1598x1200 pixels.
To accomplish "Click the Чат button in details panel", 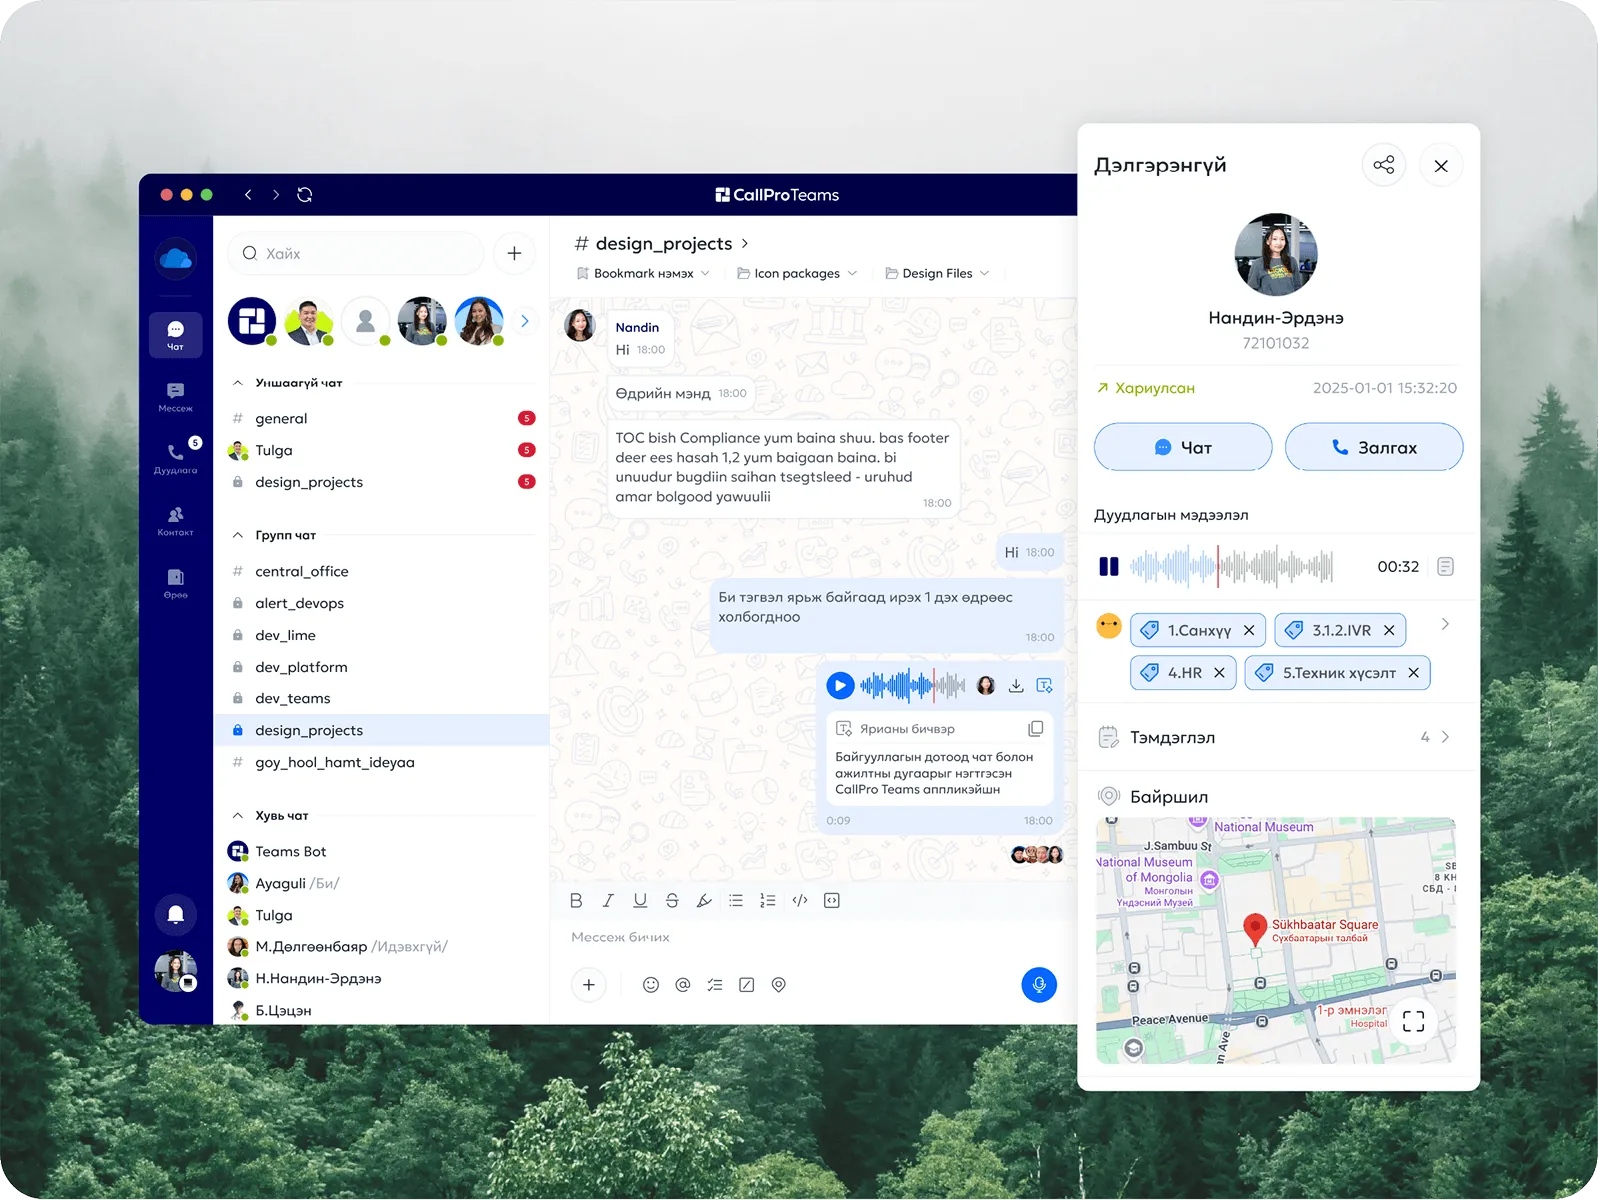I will [1183, 448].
